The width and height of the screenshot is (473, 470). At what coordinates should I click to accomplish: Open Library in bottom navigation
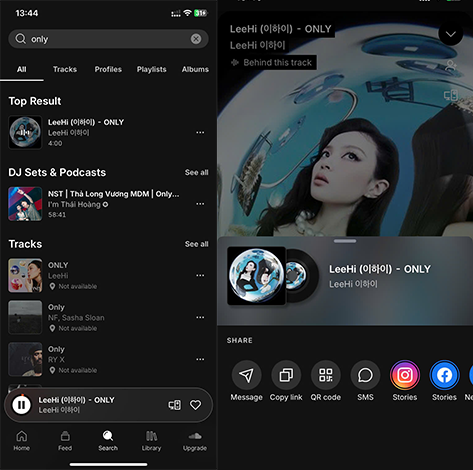[151, 441]
